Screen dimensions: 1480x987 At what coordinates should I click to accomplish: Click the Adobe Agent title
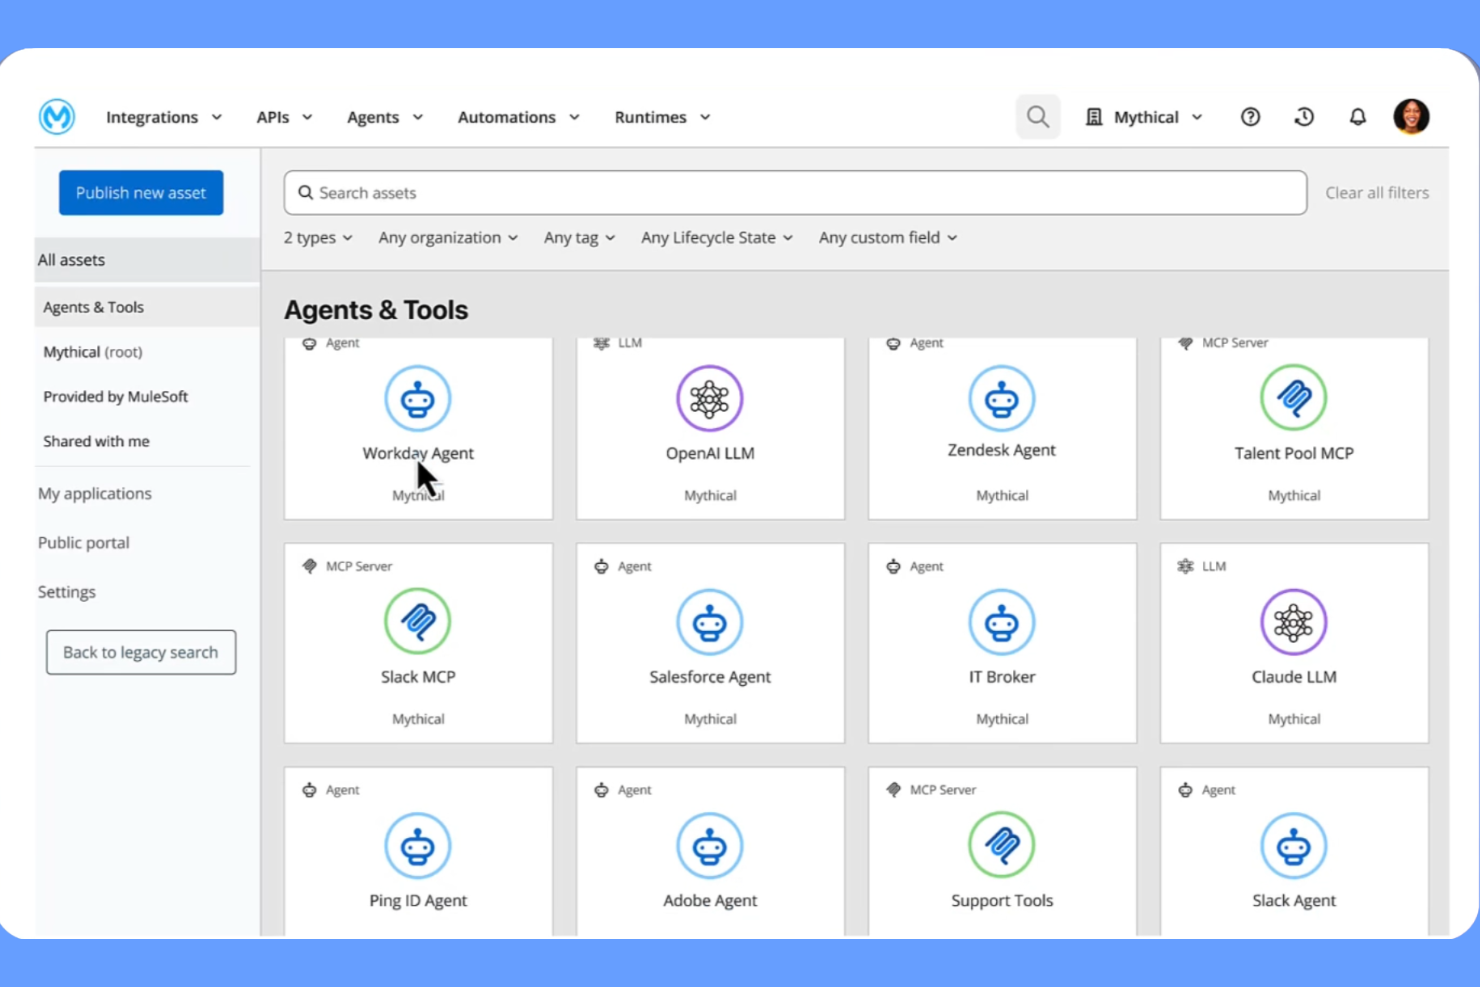(x=710, y=901)
